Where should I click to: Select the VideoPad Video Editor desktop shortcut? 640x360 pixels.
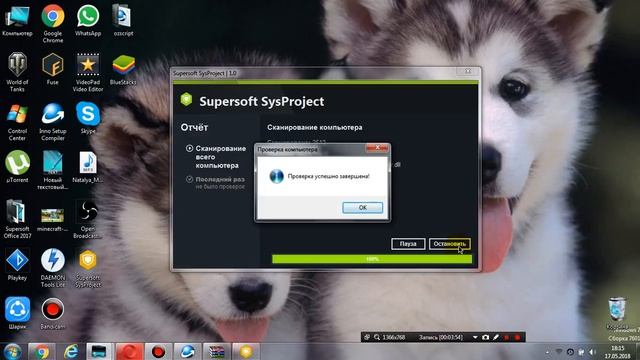pyautogui.click(x=88, y=72)
